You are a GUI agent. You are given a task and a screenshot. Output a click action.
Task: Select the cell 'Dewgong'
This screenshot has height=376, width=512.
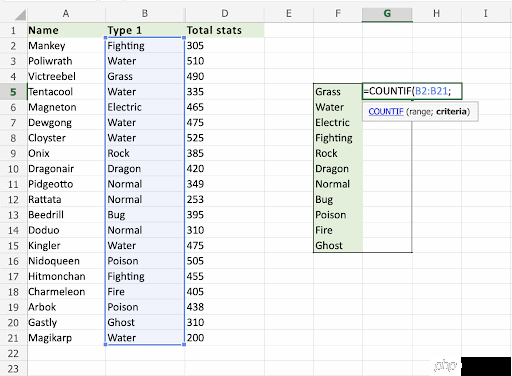[66, 123]
